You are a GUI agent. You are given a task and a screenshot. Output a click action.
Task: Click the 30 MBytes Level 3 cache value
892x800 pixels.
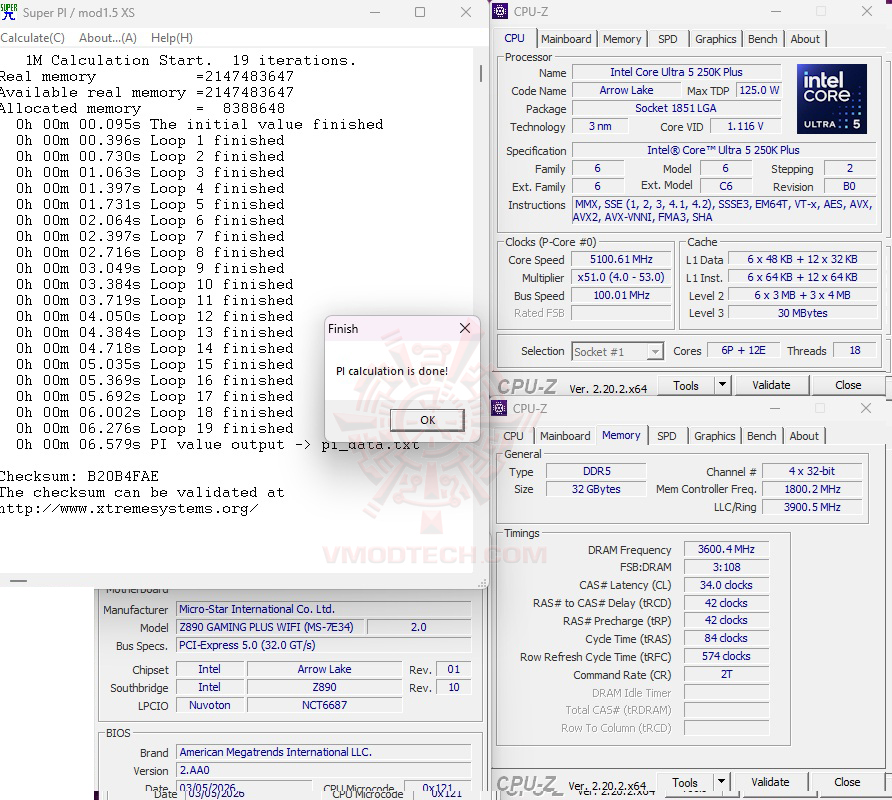click(x=802, y=313)
